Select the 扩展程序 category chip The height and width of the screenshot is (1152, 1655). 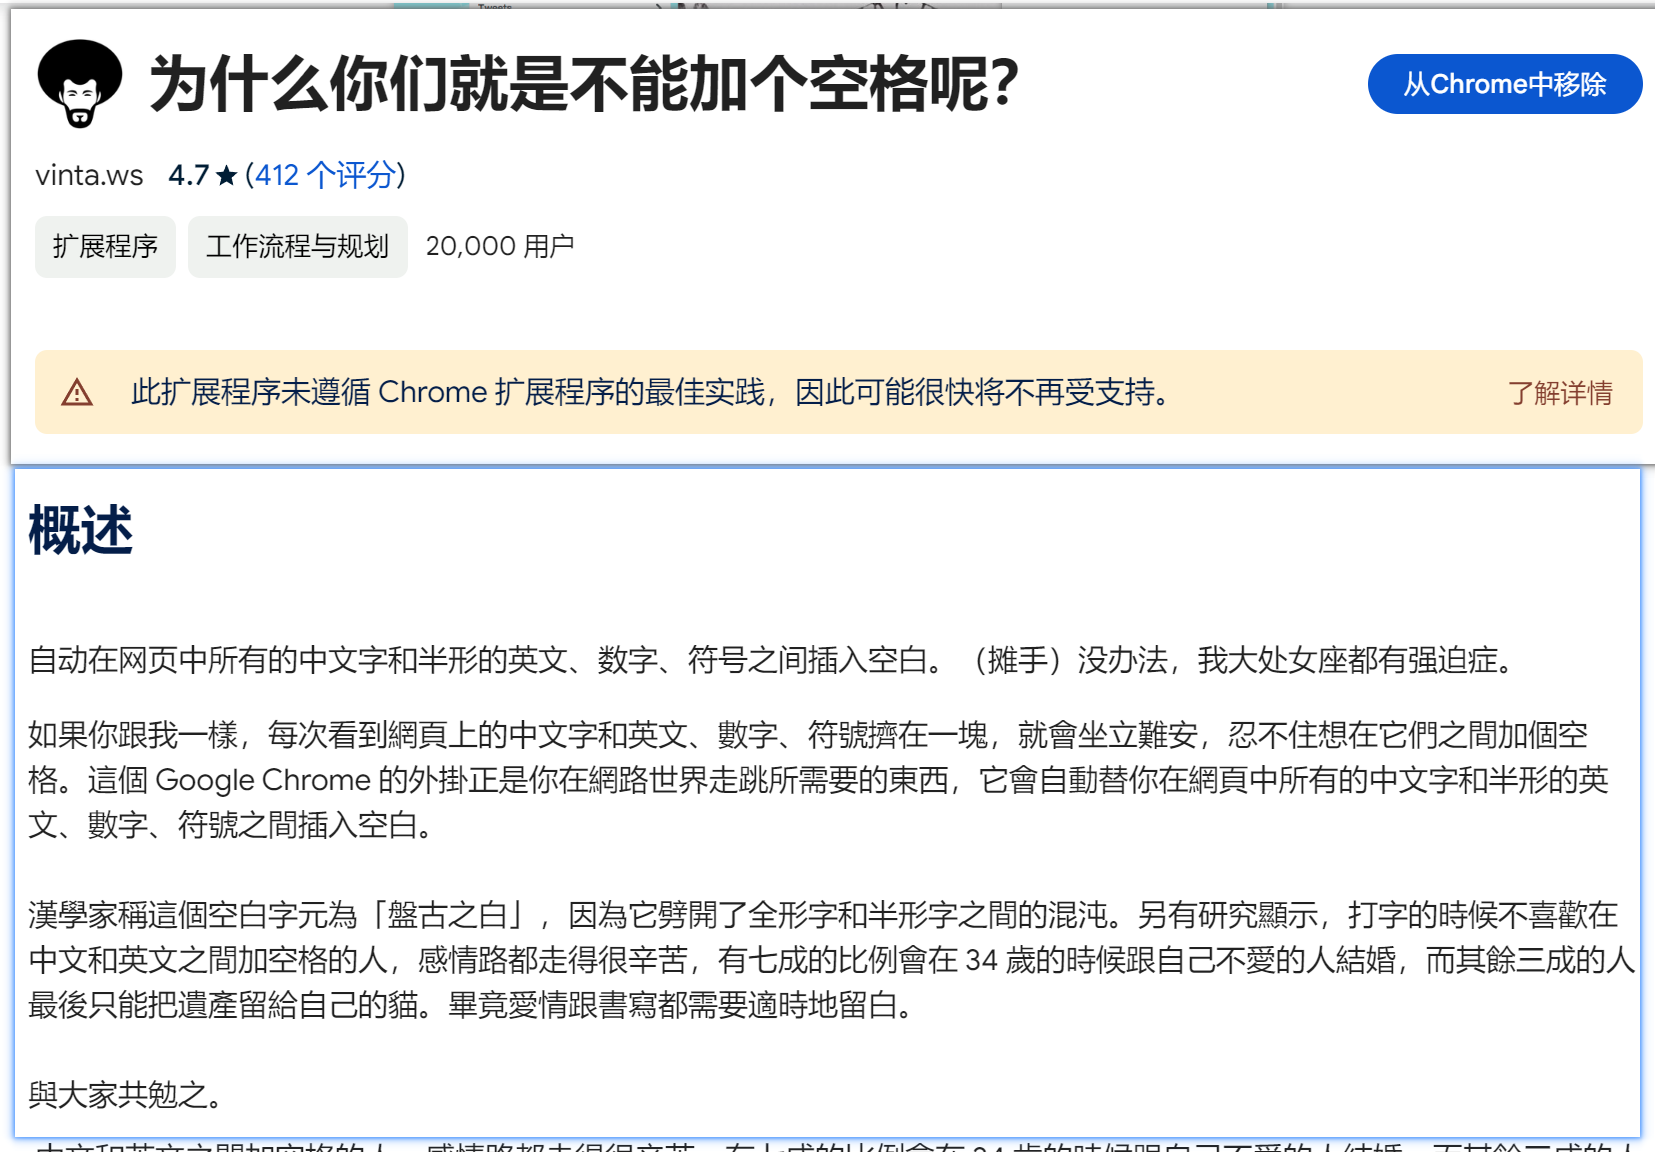(105, 246)
